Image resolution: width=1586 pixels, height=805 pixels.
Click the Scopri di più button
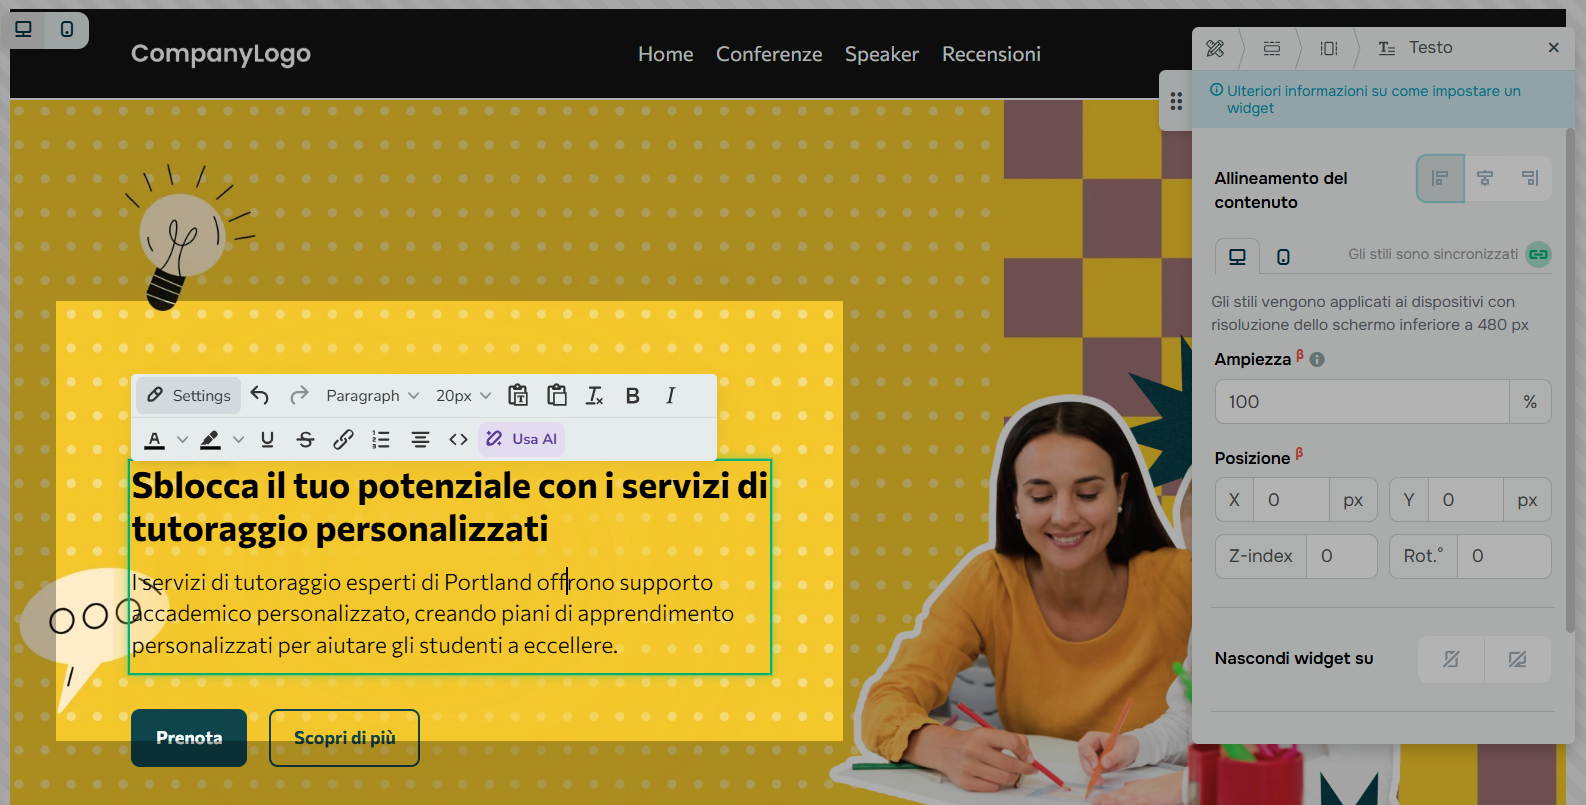(x=344, y=738)
